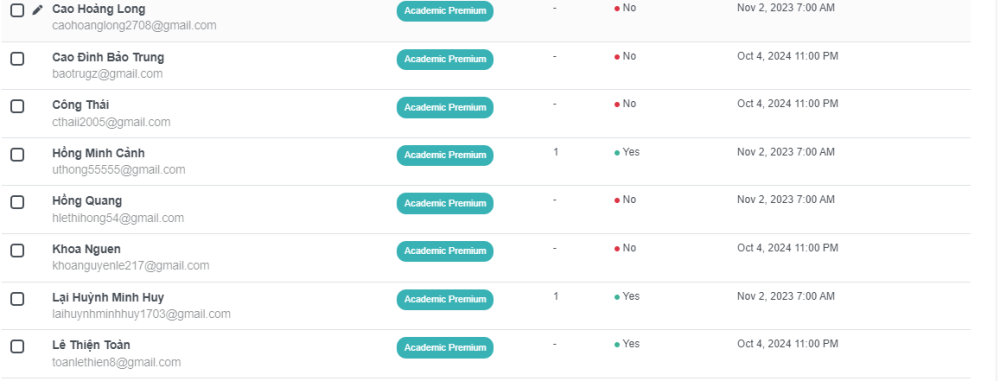Viewport: 1000px width, 381px height.
Task: Click the red No status for Hồng Quang
Action: tap(625, 200)
